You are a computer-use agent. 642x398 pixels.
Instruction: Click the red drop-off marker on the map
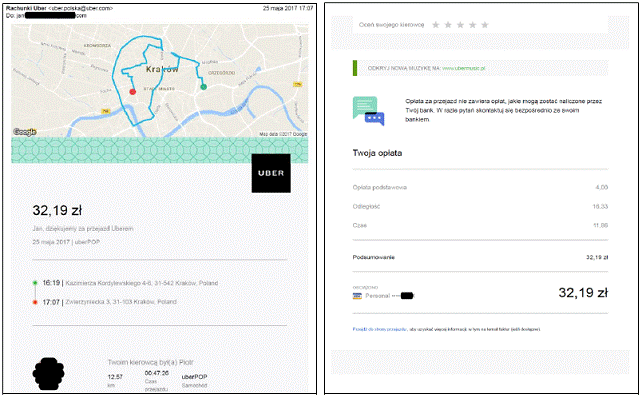(133, 92)
